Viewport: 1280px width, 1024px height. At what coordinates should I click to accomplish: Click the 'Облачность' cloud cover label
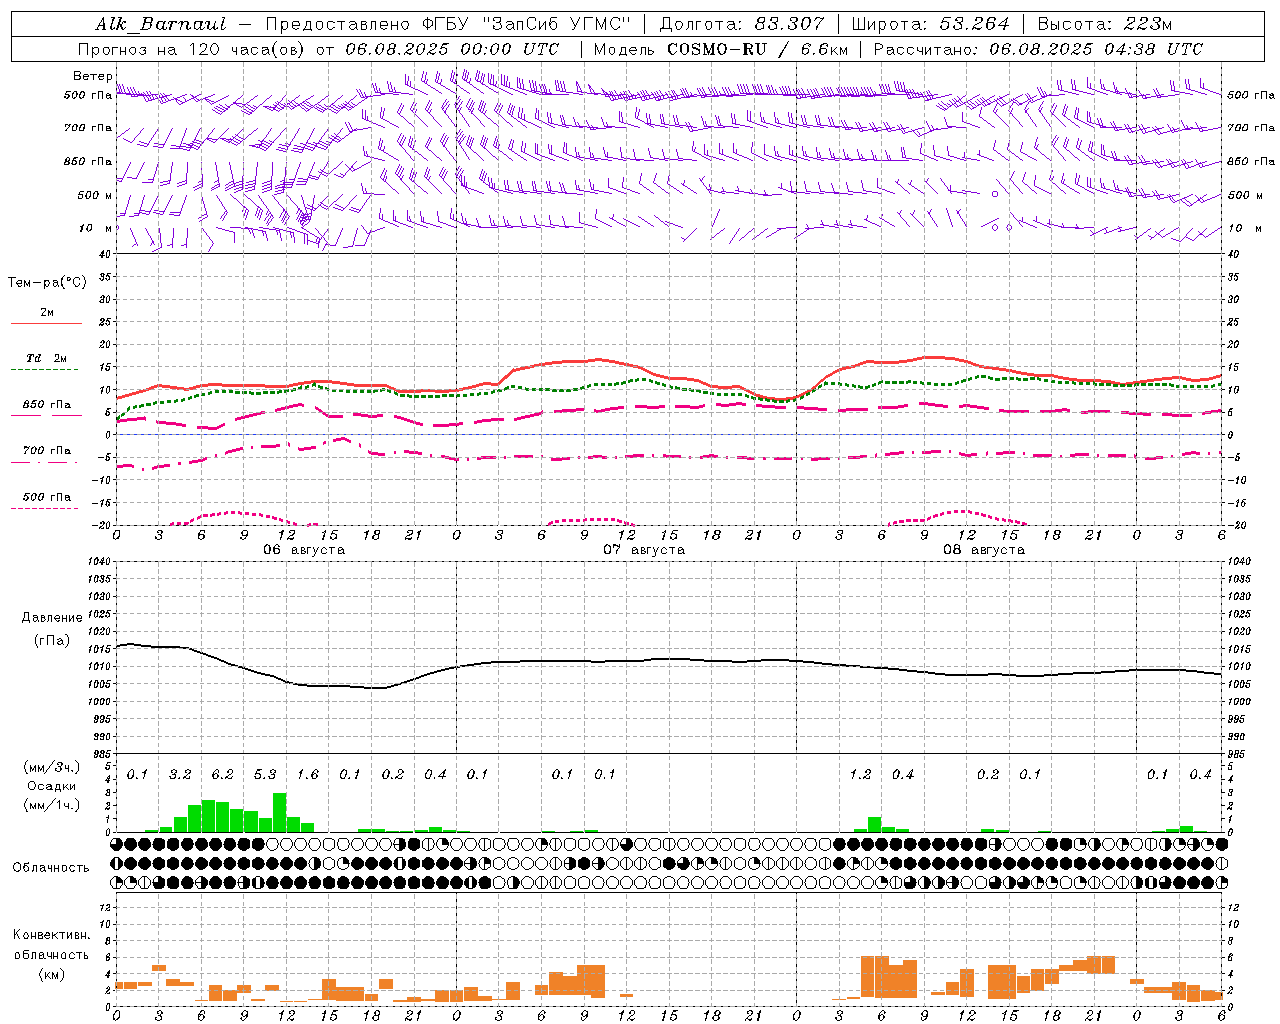(x=51, y=867)
